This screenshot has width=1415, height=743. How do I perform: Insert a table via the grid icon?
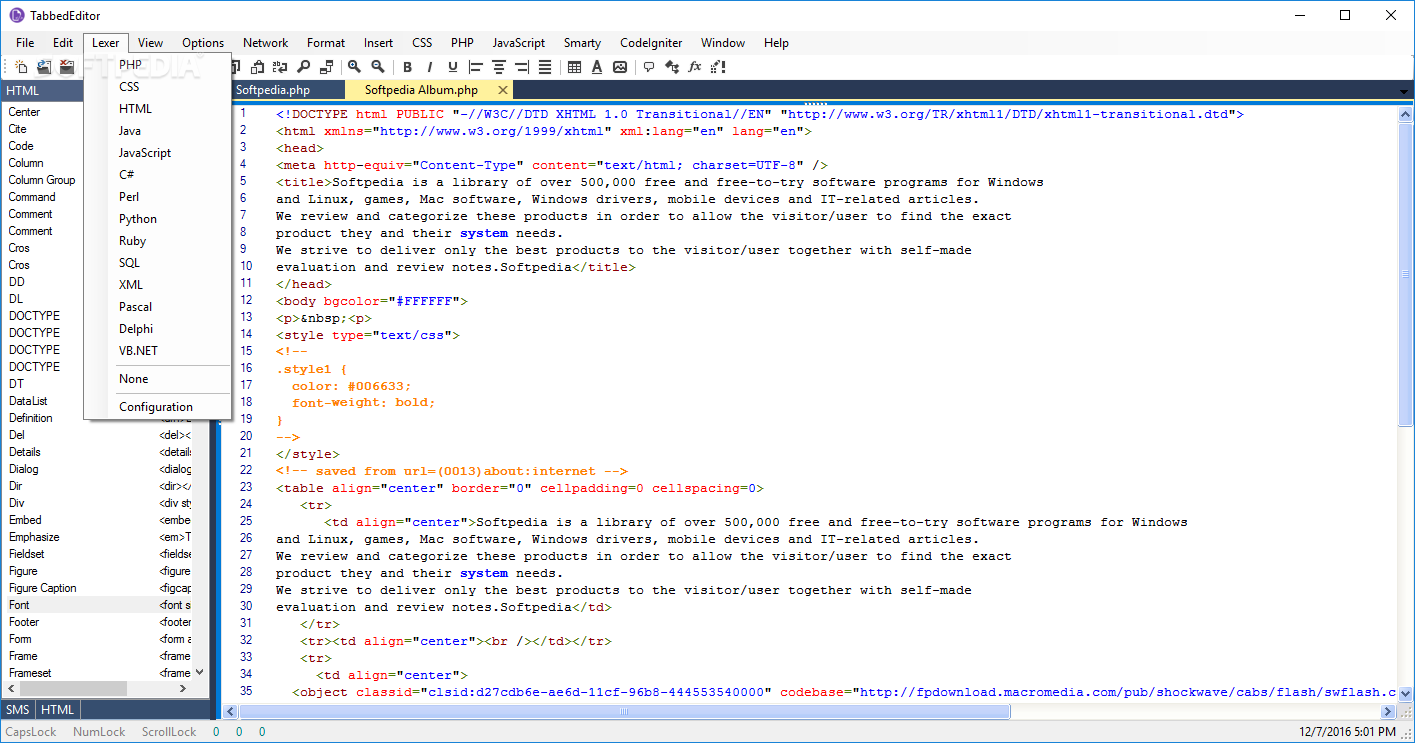[x=574, y=67]
